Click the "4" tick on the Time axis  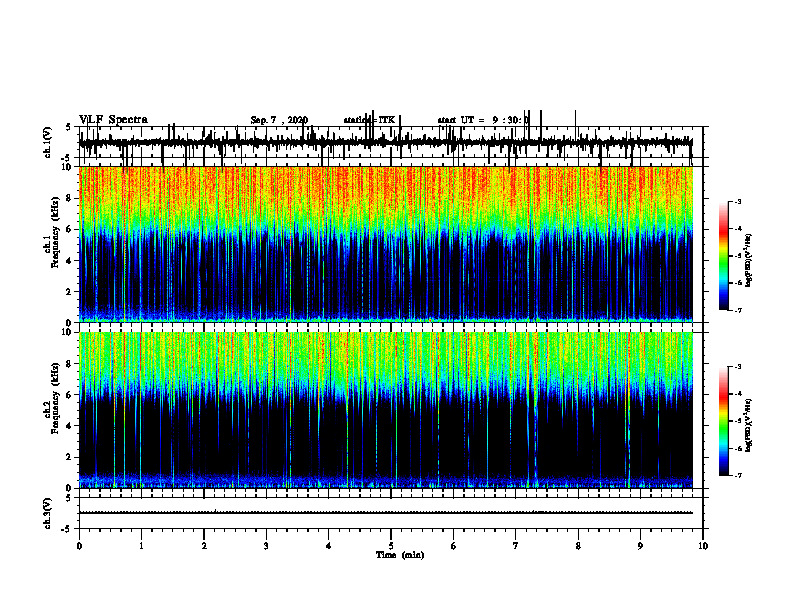(329, 546)
